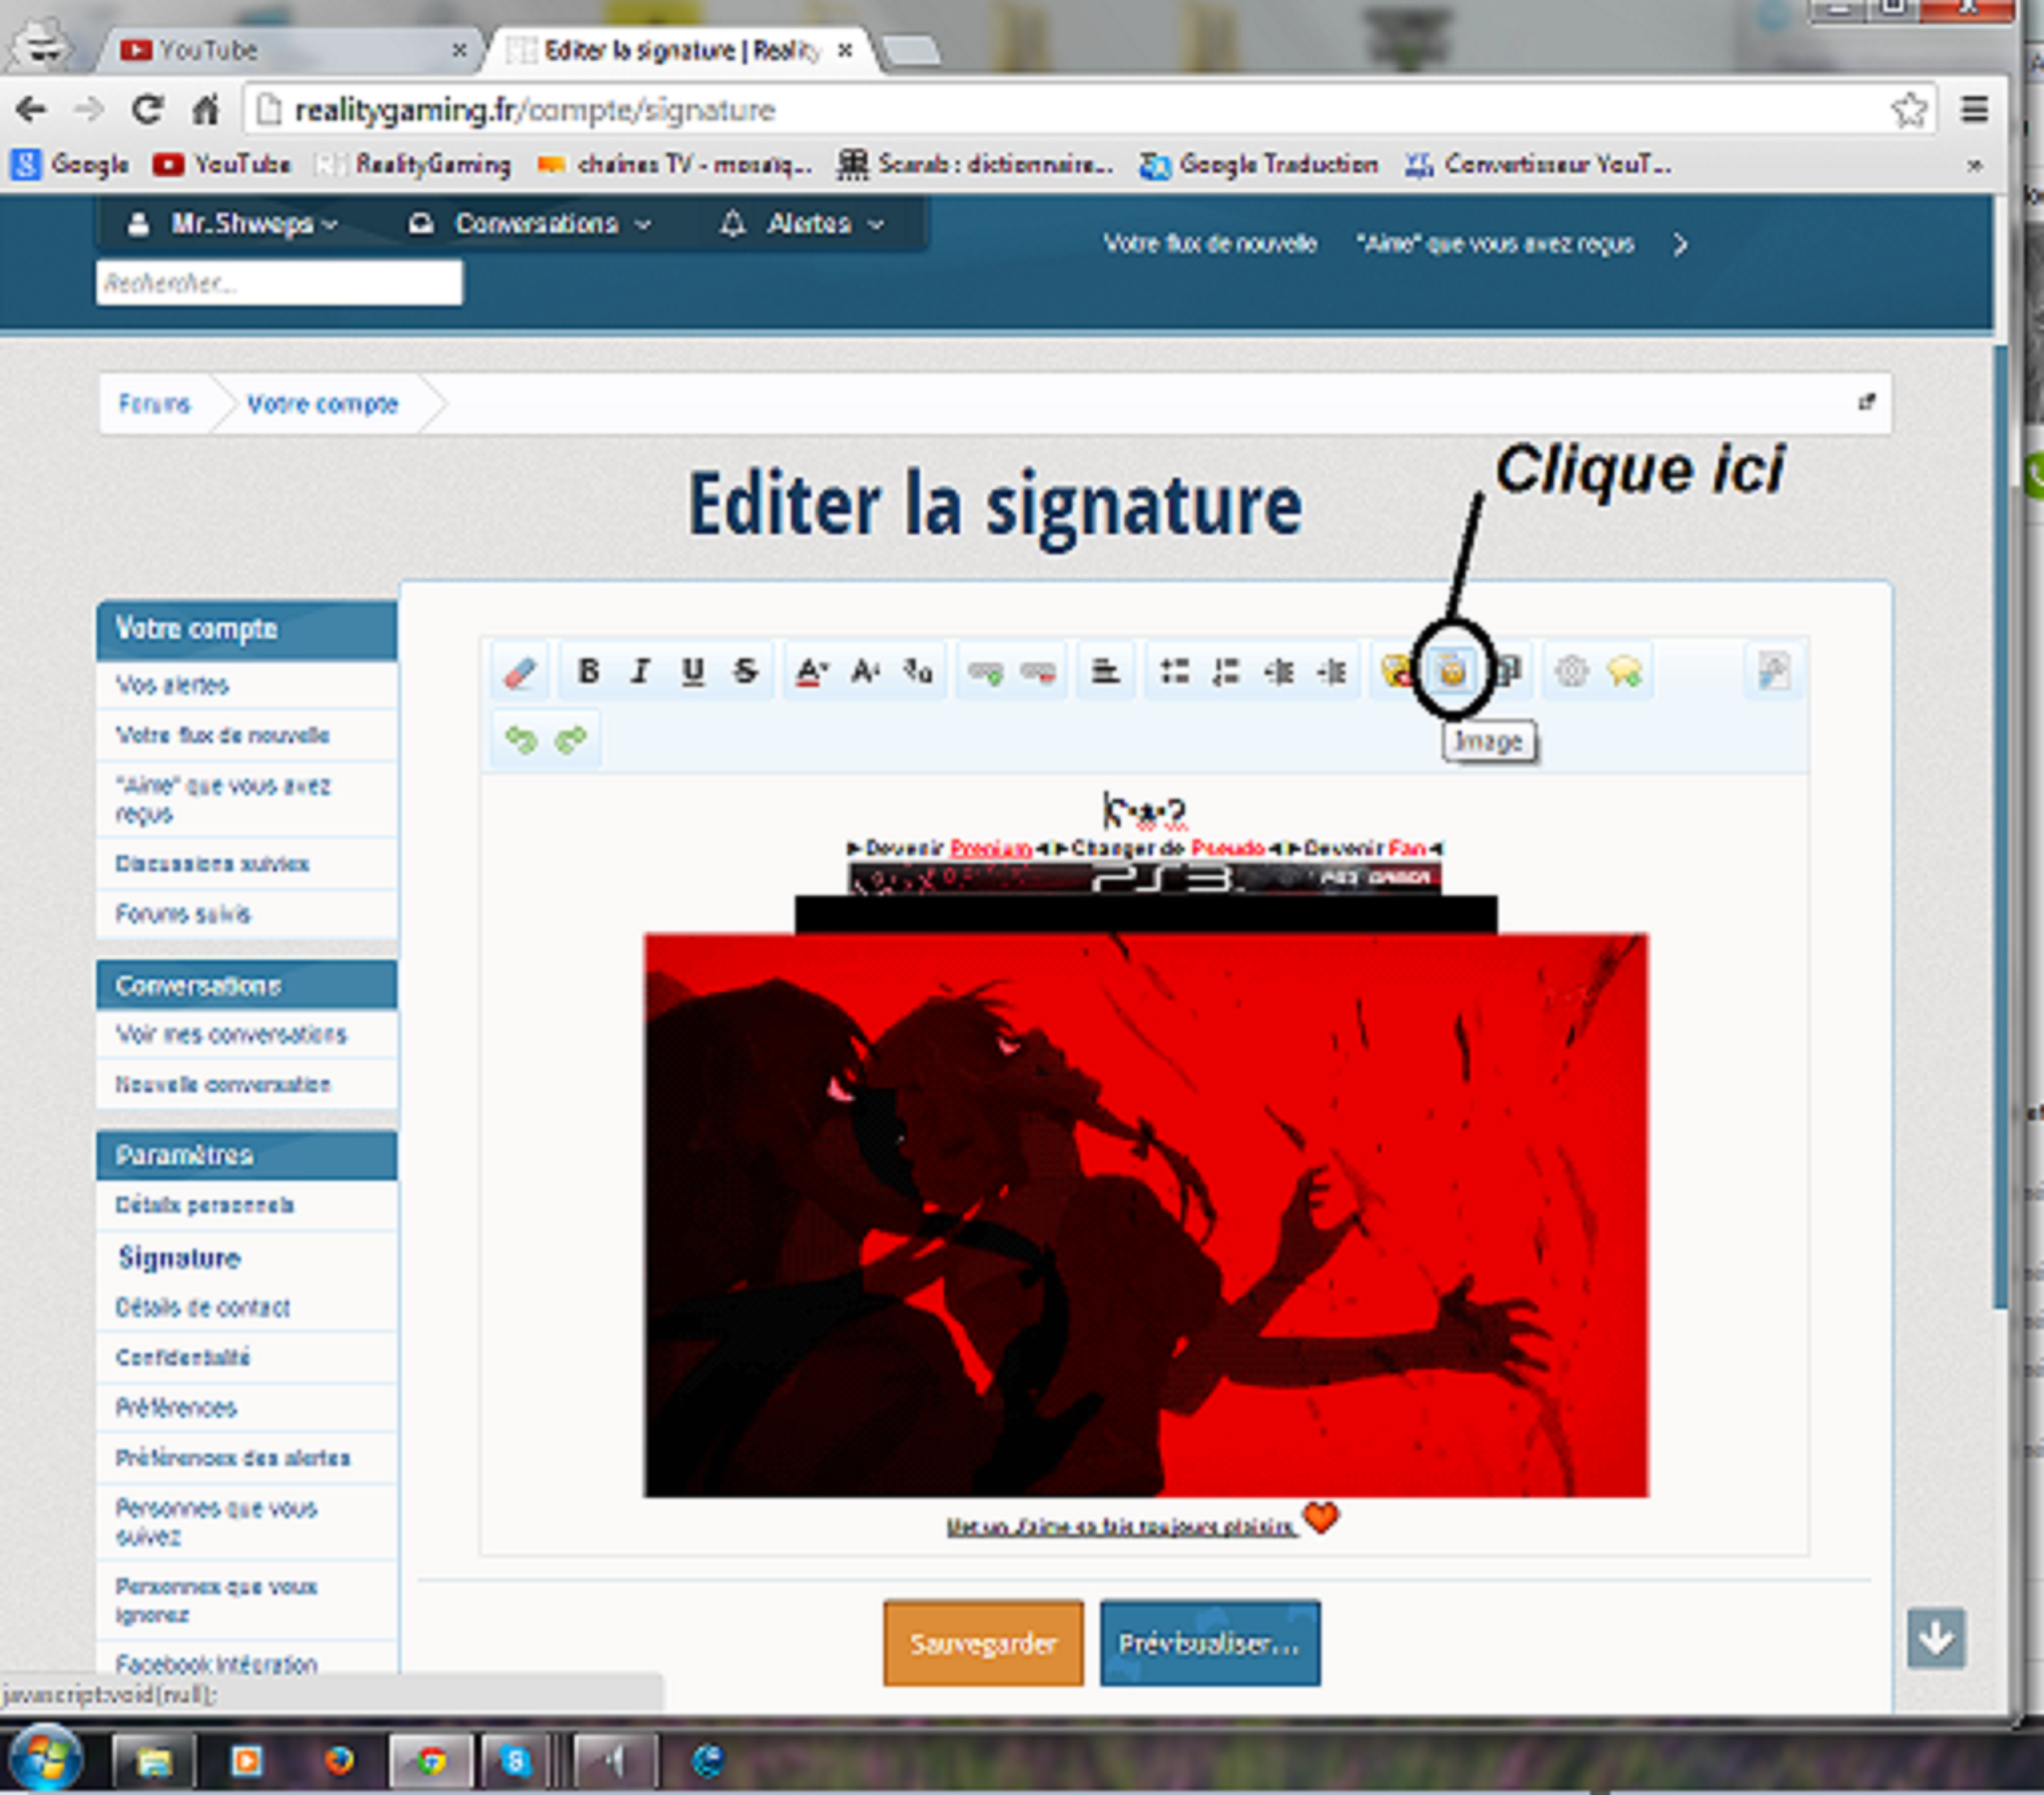Screen dimensions: 2044x1795
Task: Click the insert link icon
Action: pyautogui.click(x=985, y=671)
